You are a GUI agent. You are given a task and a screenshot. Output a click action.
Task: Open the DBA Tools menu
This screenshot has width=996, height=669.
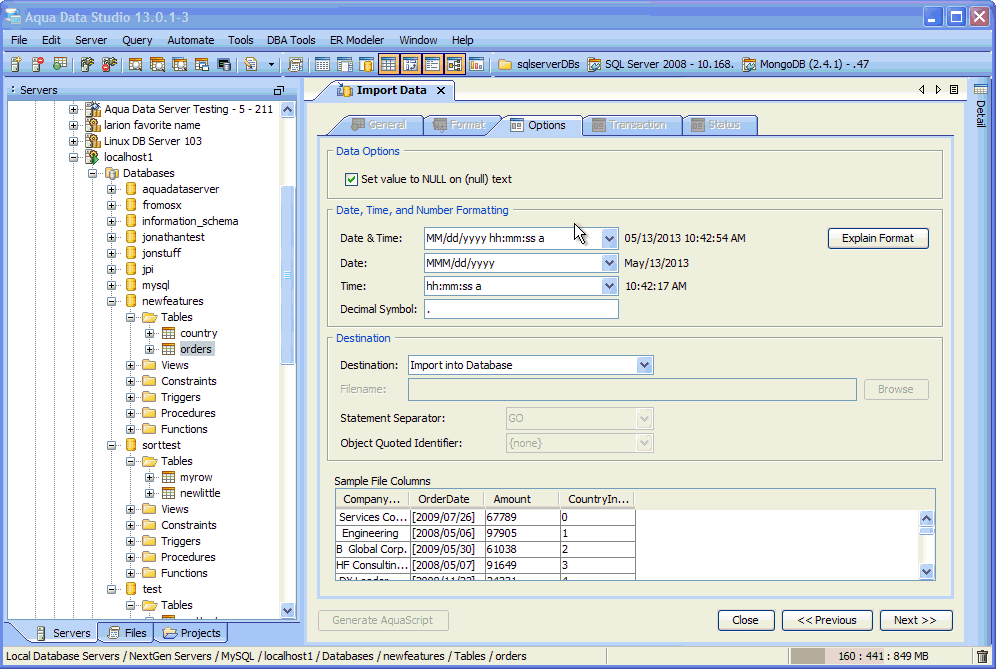coord(291,40)
